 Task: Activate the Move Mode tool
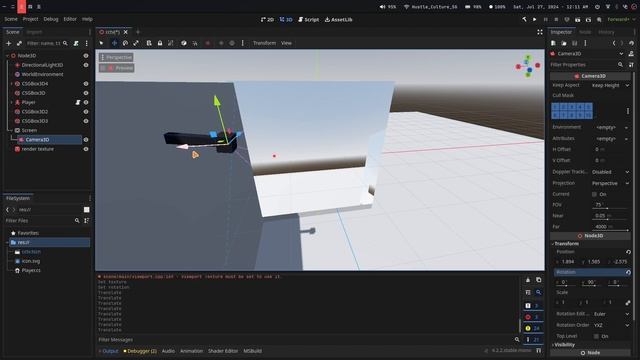click(x=114, y=43)
